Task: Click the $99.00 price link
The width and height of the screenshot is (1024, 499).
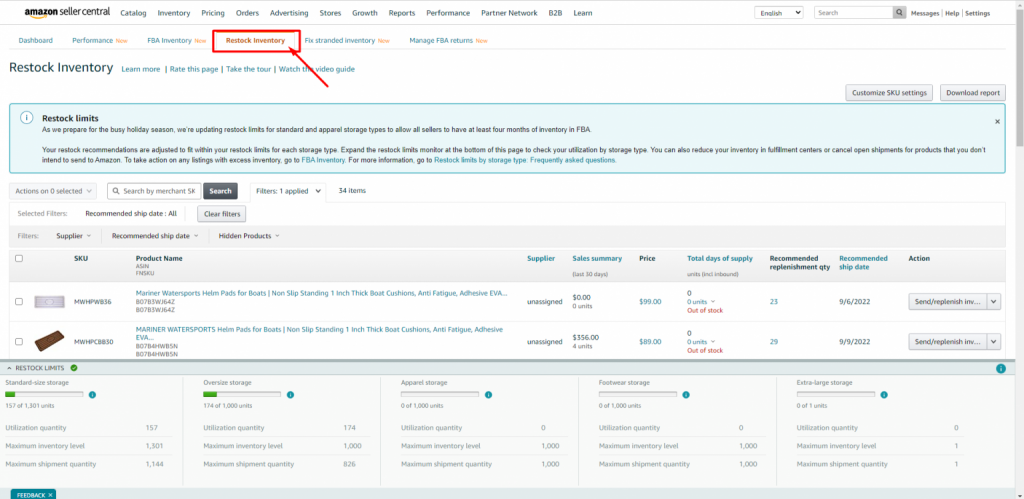Action: 650,302
